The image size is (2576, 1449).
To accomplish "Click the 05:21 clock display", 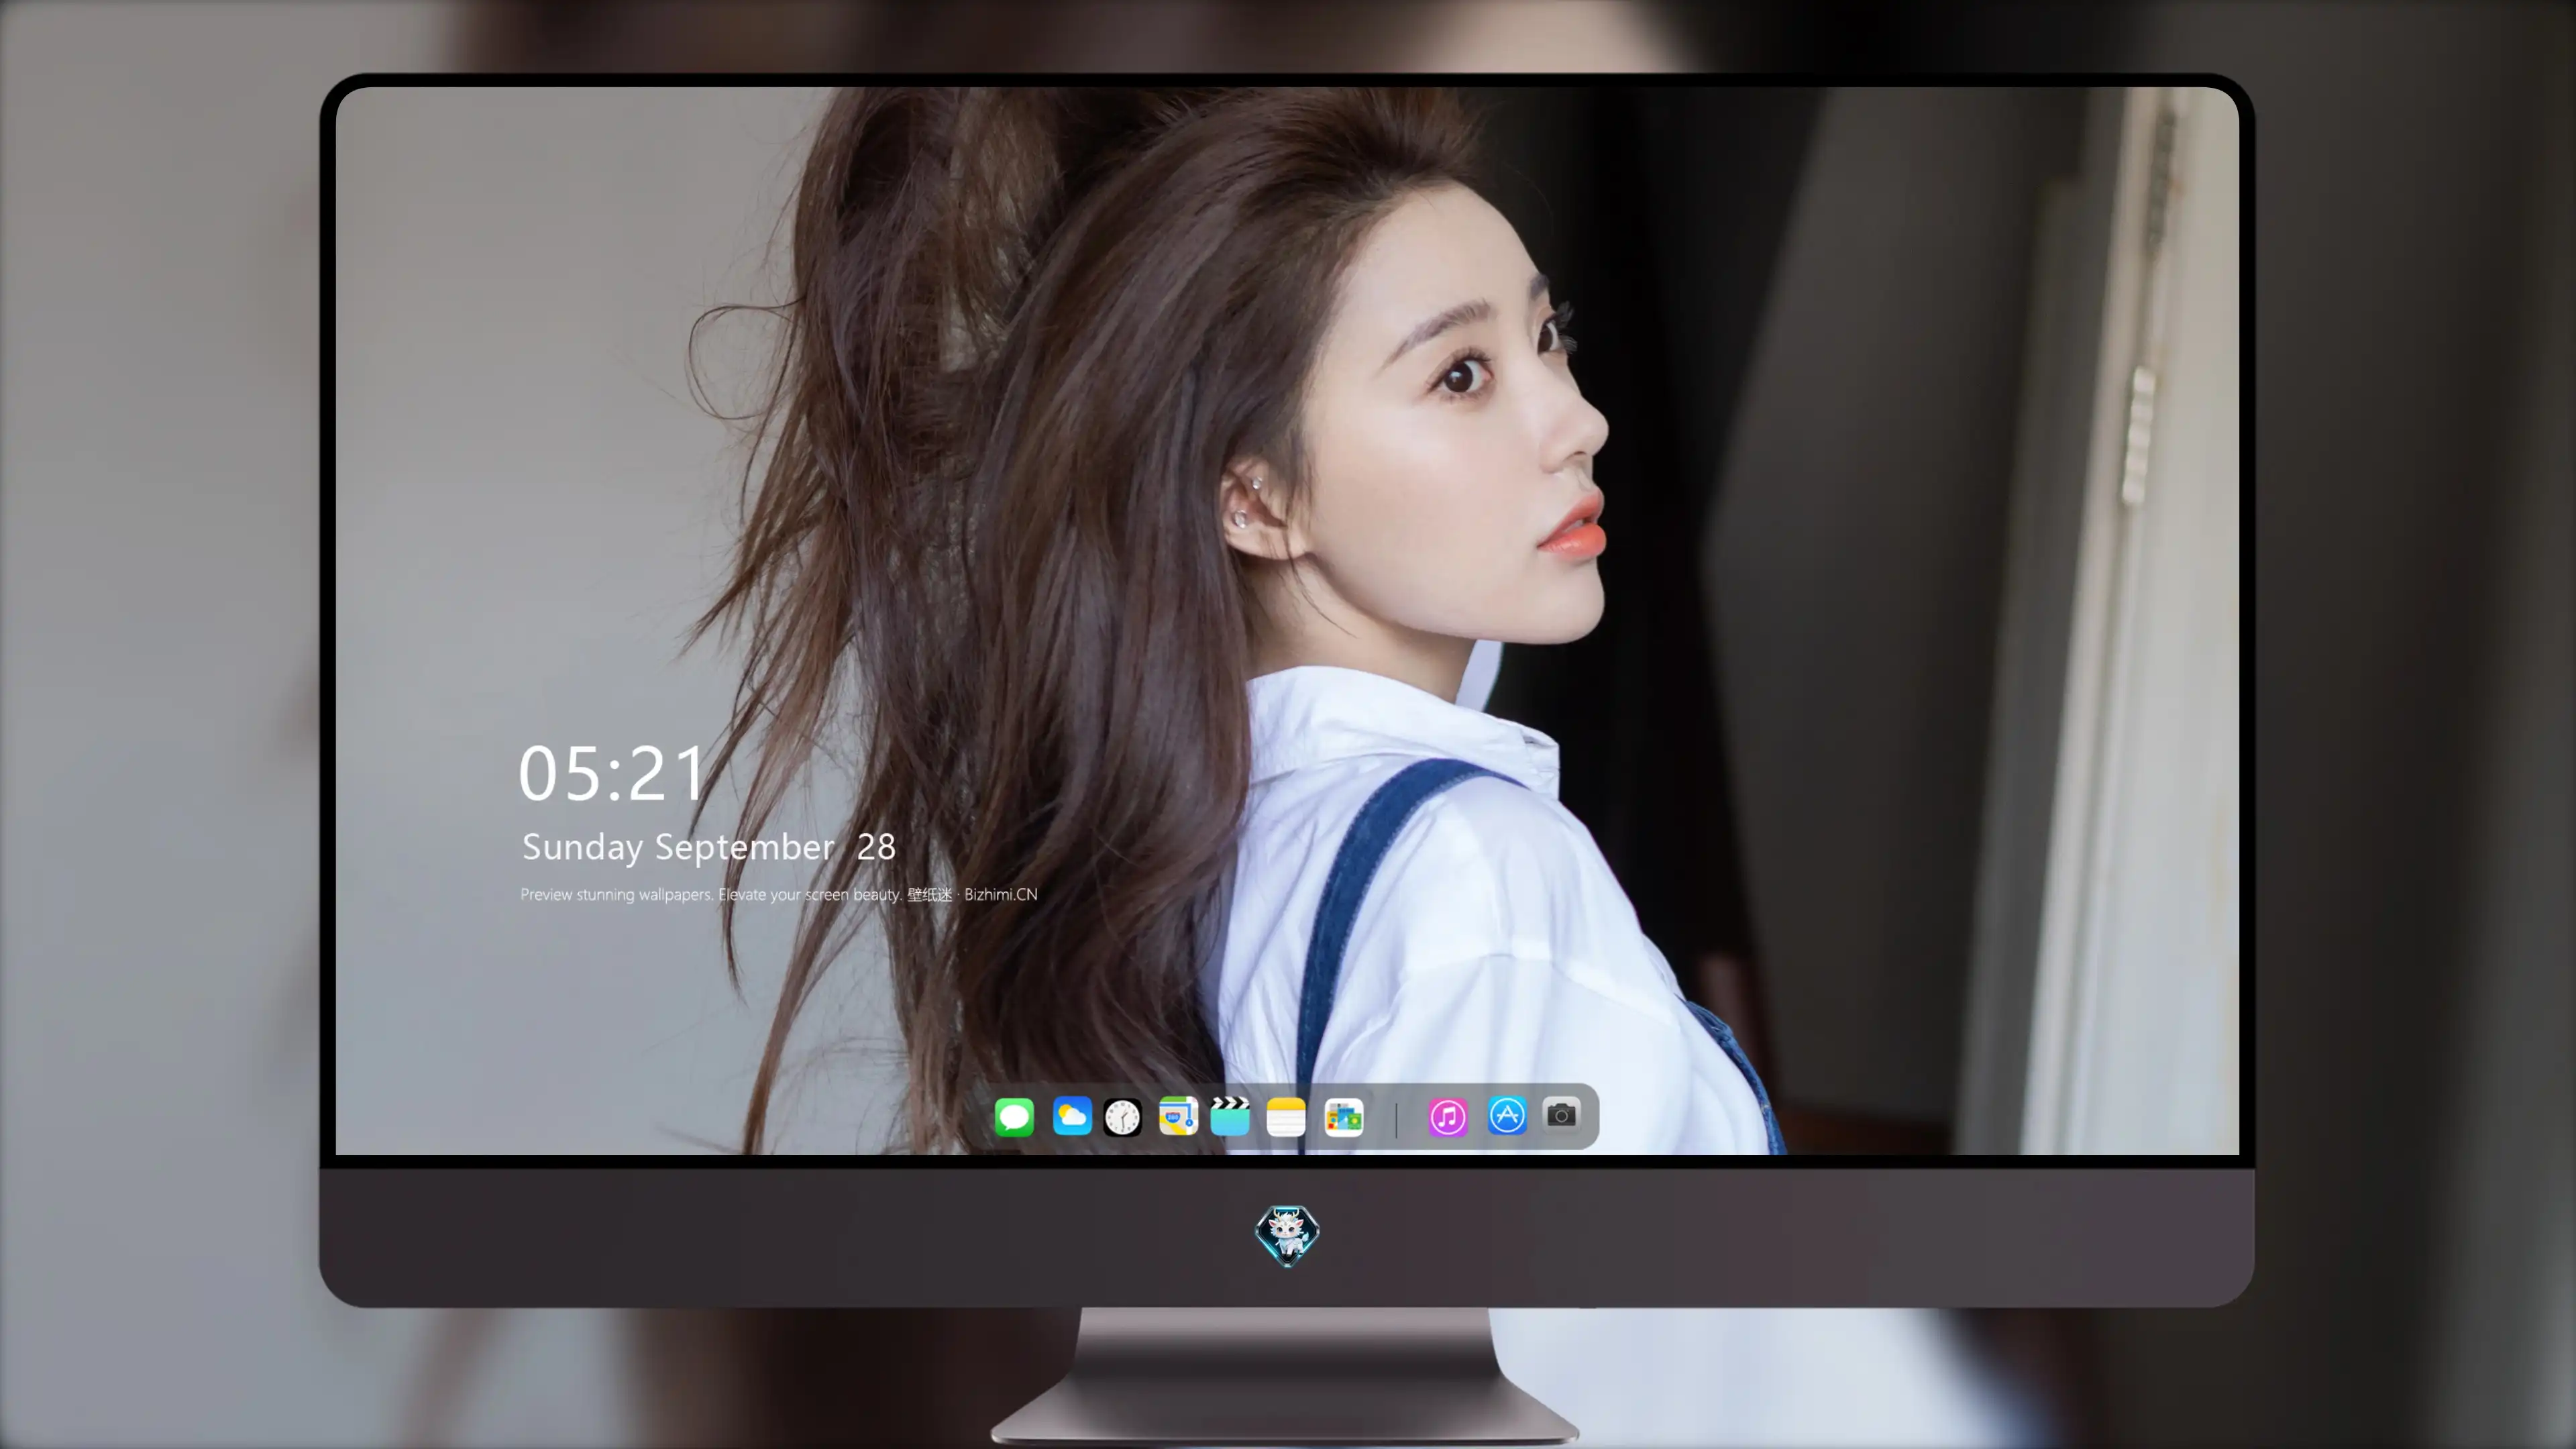I will [612, 774].
